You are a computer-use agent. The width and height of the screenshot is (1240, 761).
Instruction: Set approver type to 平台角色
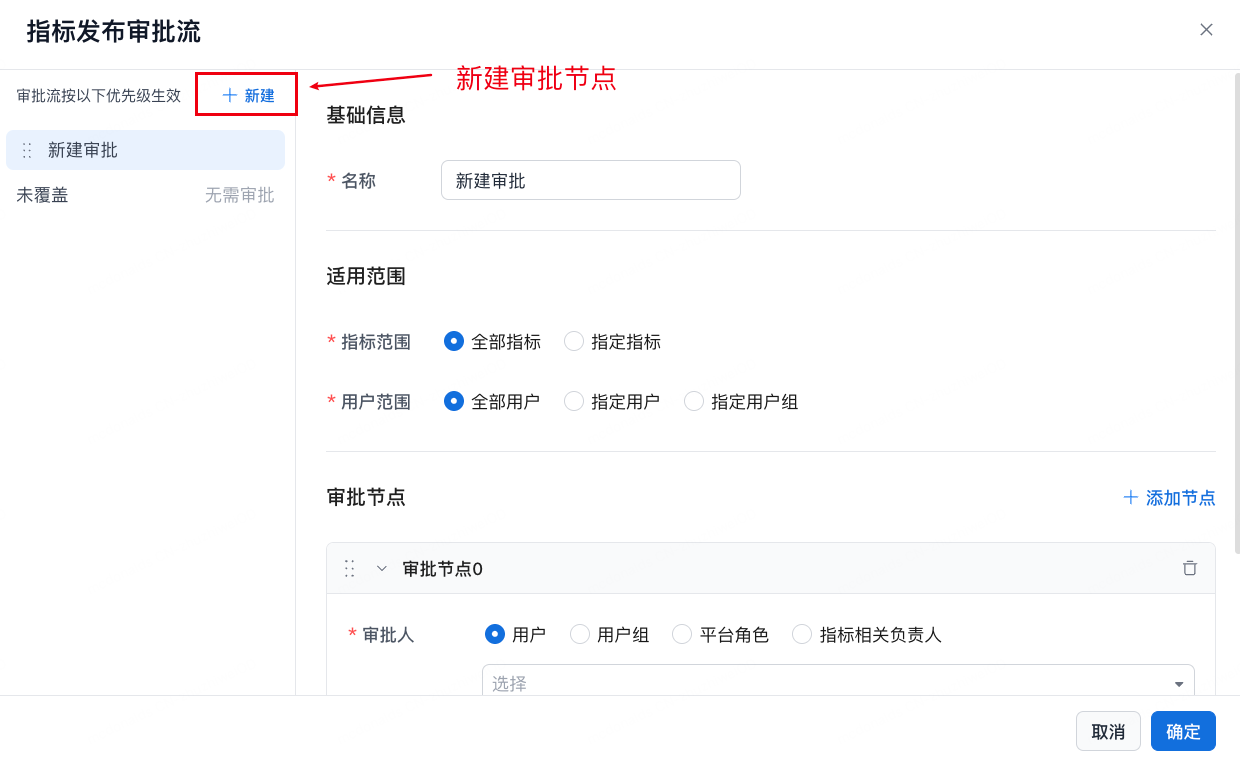pyautogui.click(x=682, y=634)
